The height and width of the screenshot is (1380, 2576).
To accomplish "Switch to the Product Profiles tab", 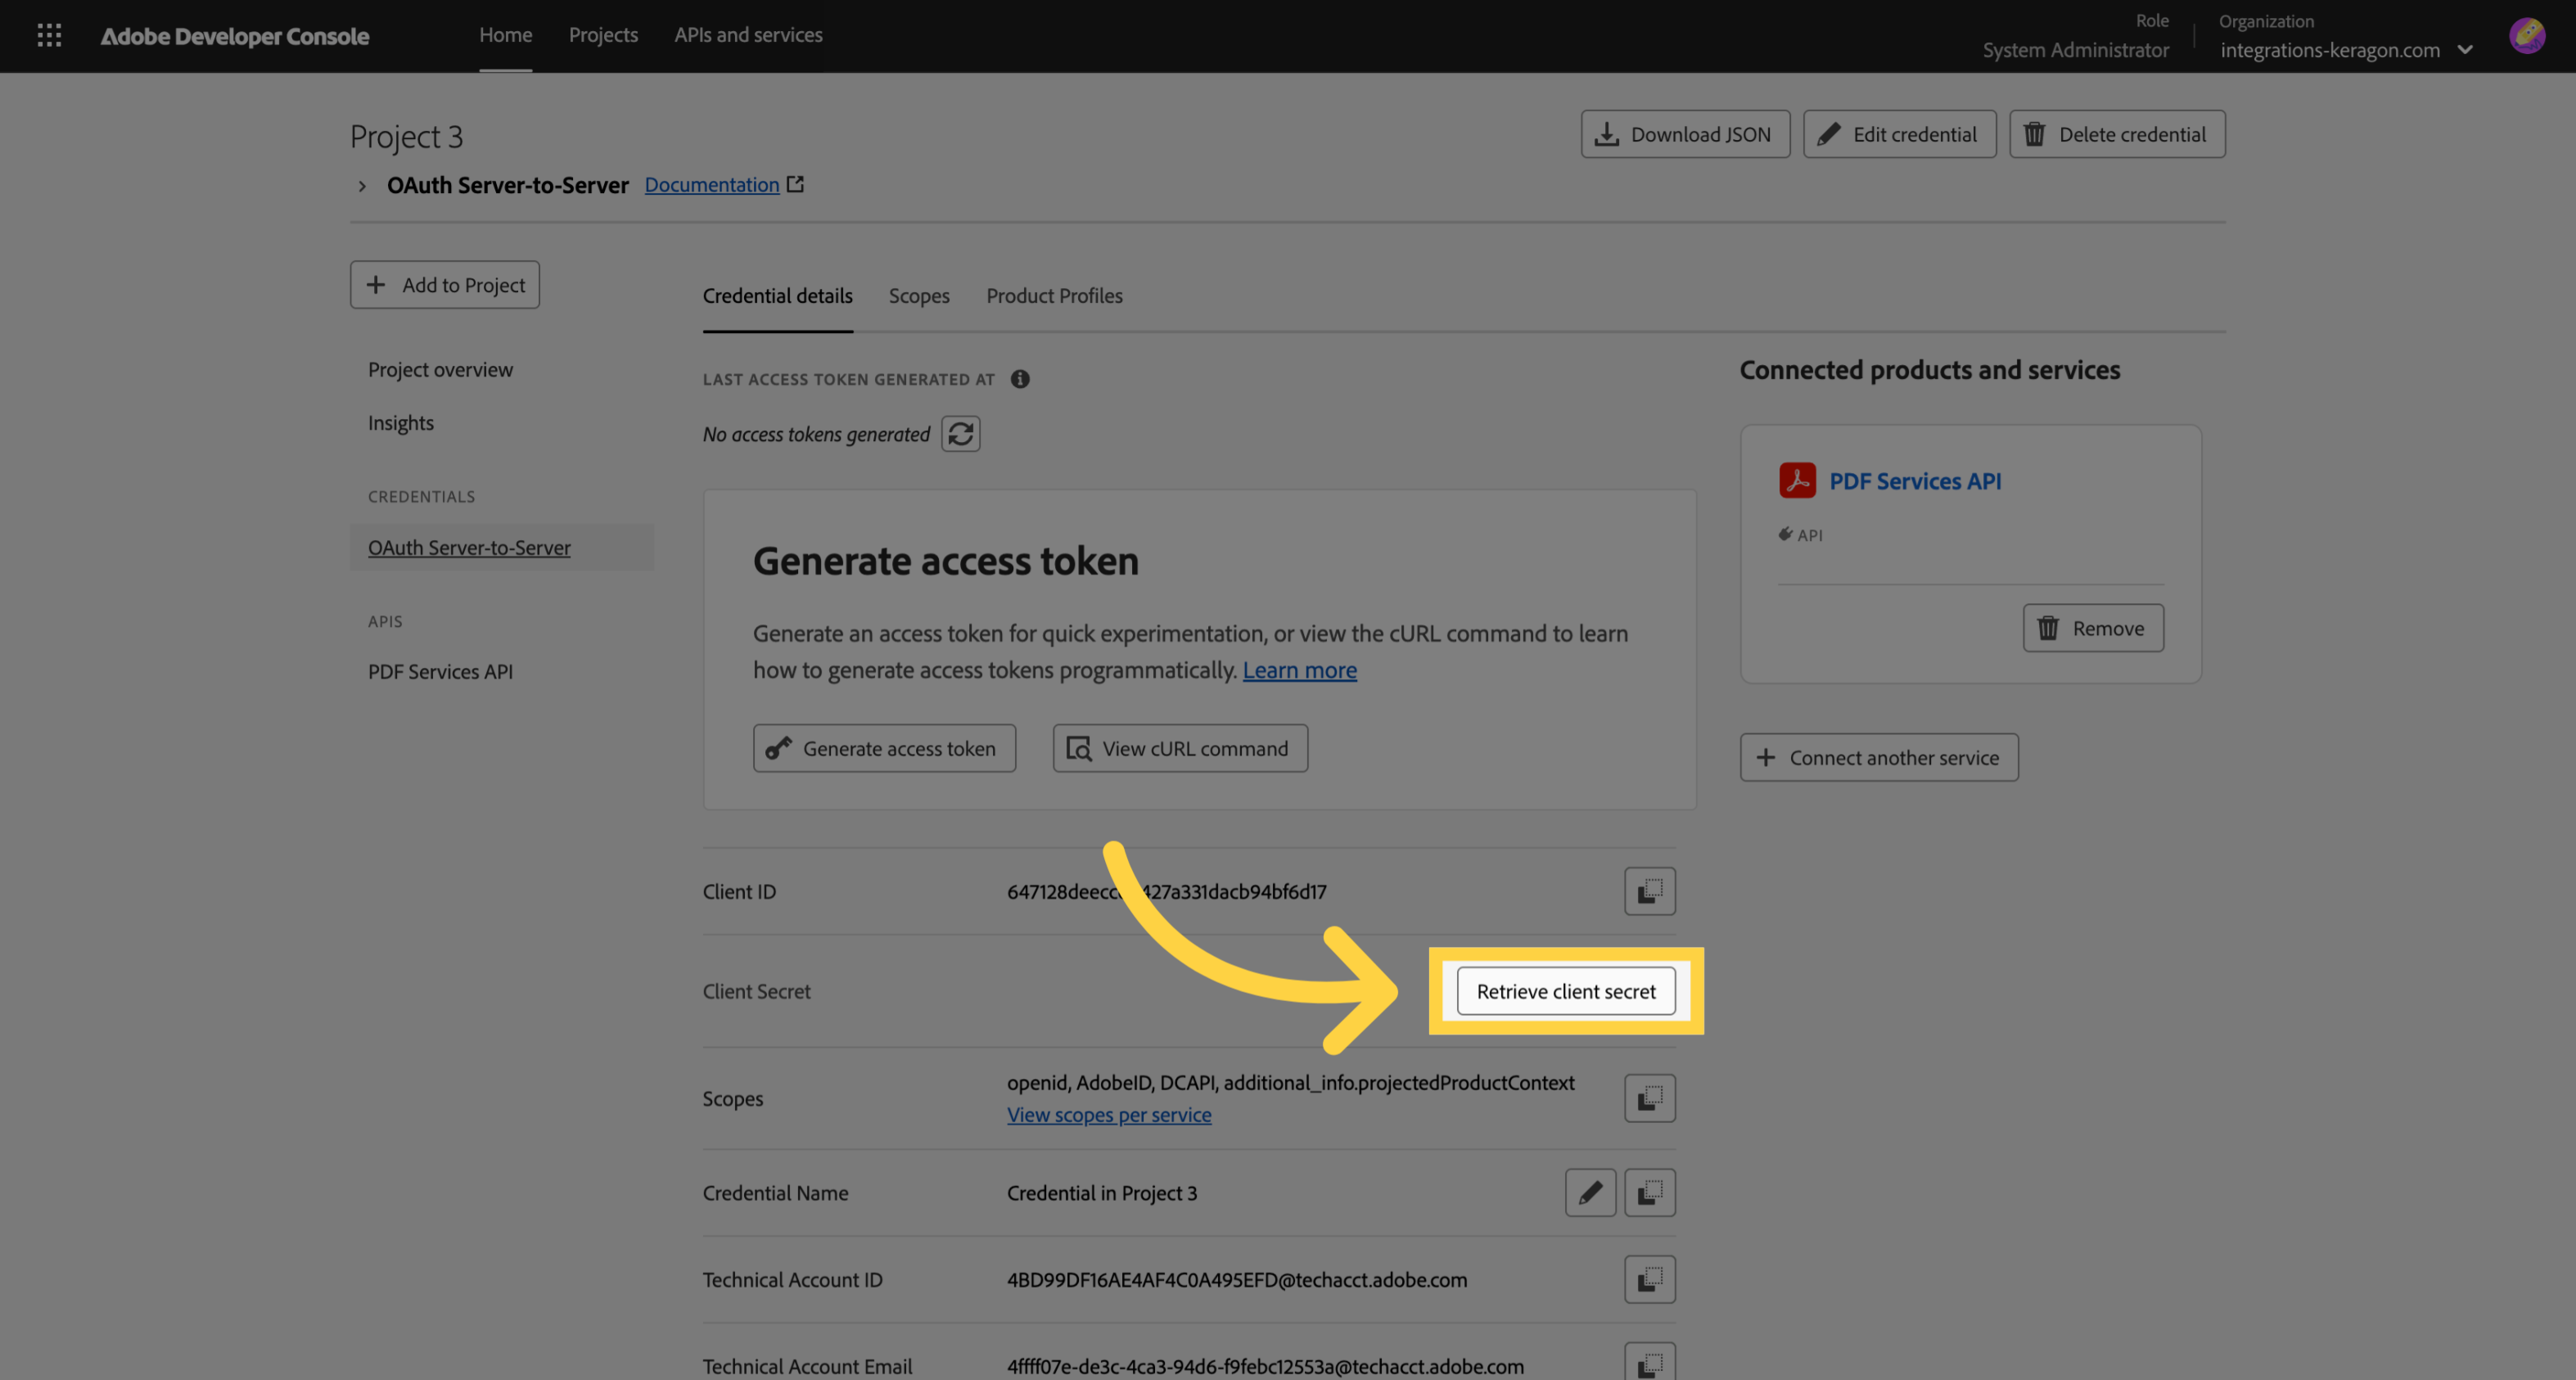I will point(1054,296).
